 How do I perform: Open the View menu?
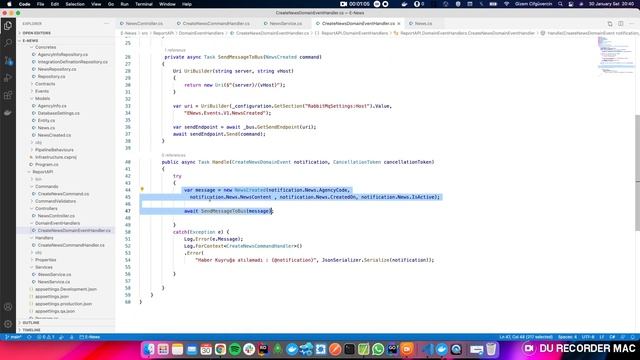[96, 4]
